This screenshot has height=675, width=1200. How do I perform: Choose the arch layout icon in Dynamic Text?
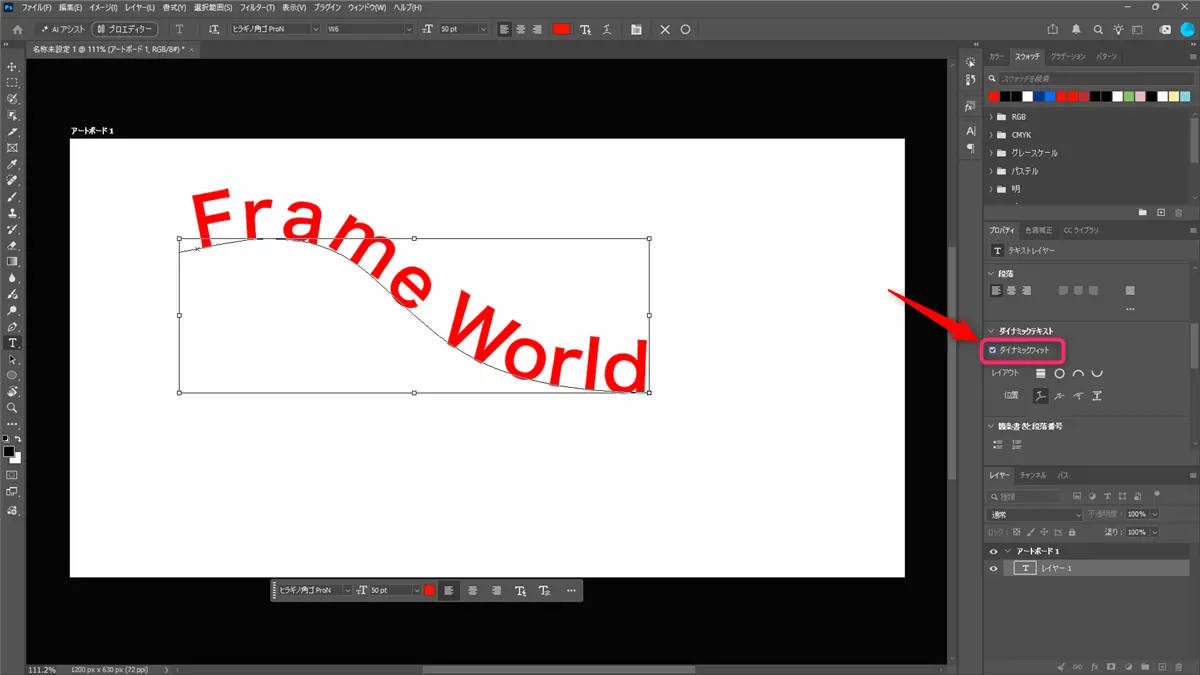coord(1078,373)
